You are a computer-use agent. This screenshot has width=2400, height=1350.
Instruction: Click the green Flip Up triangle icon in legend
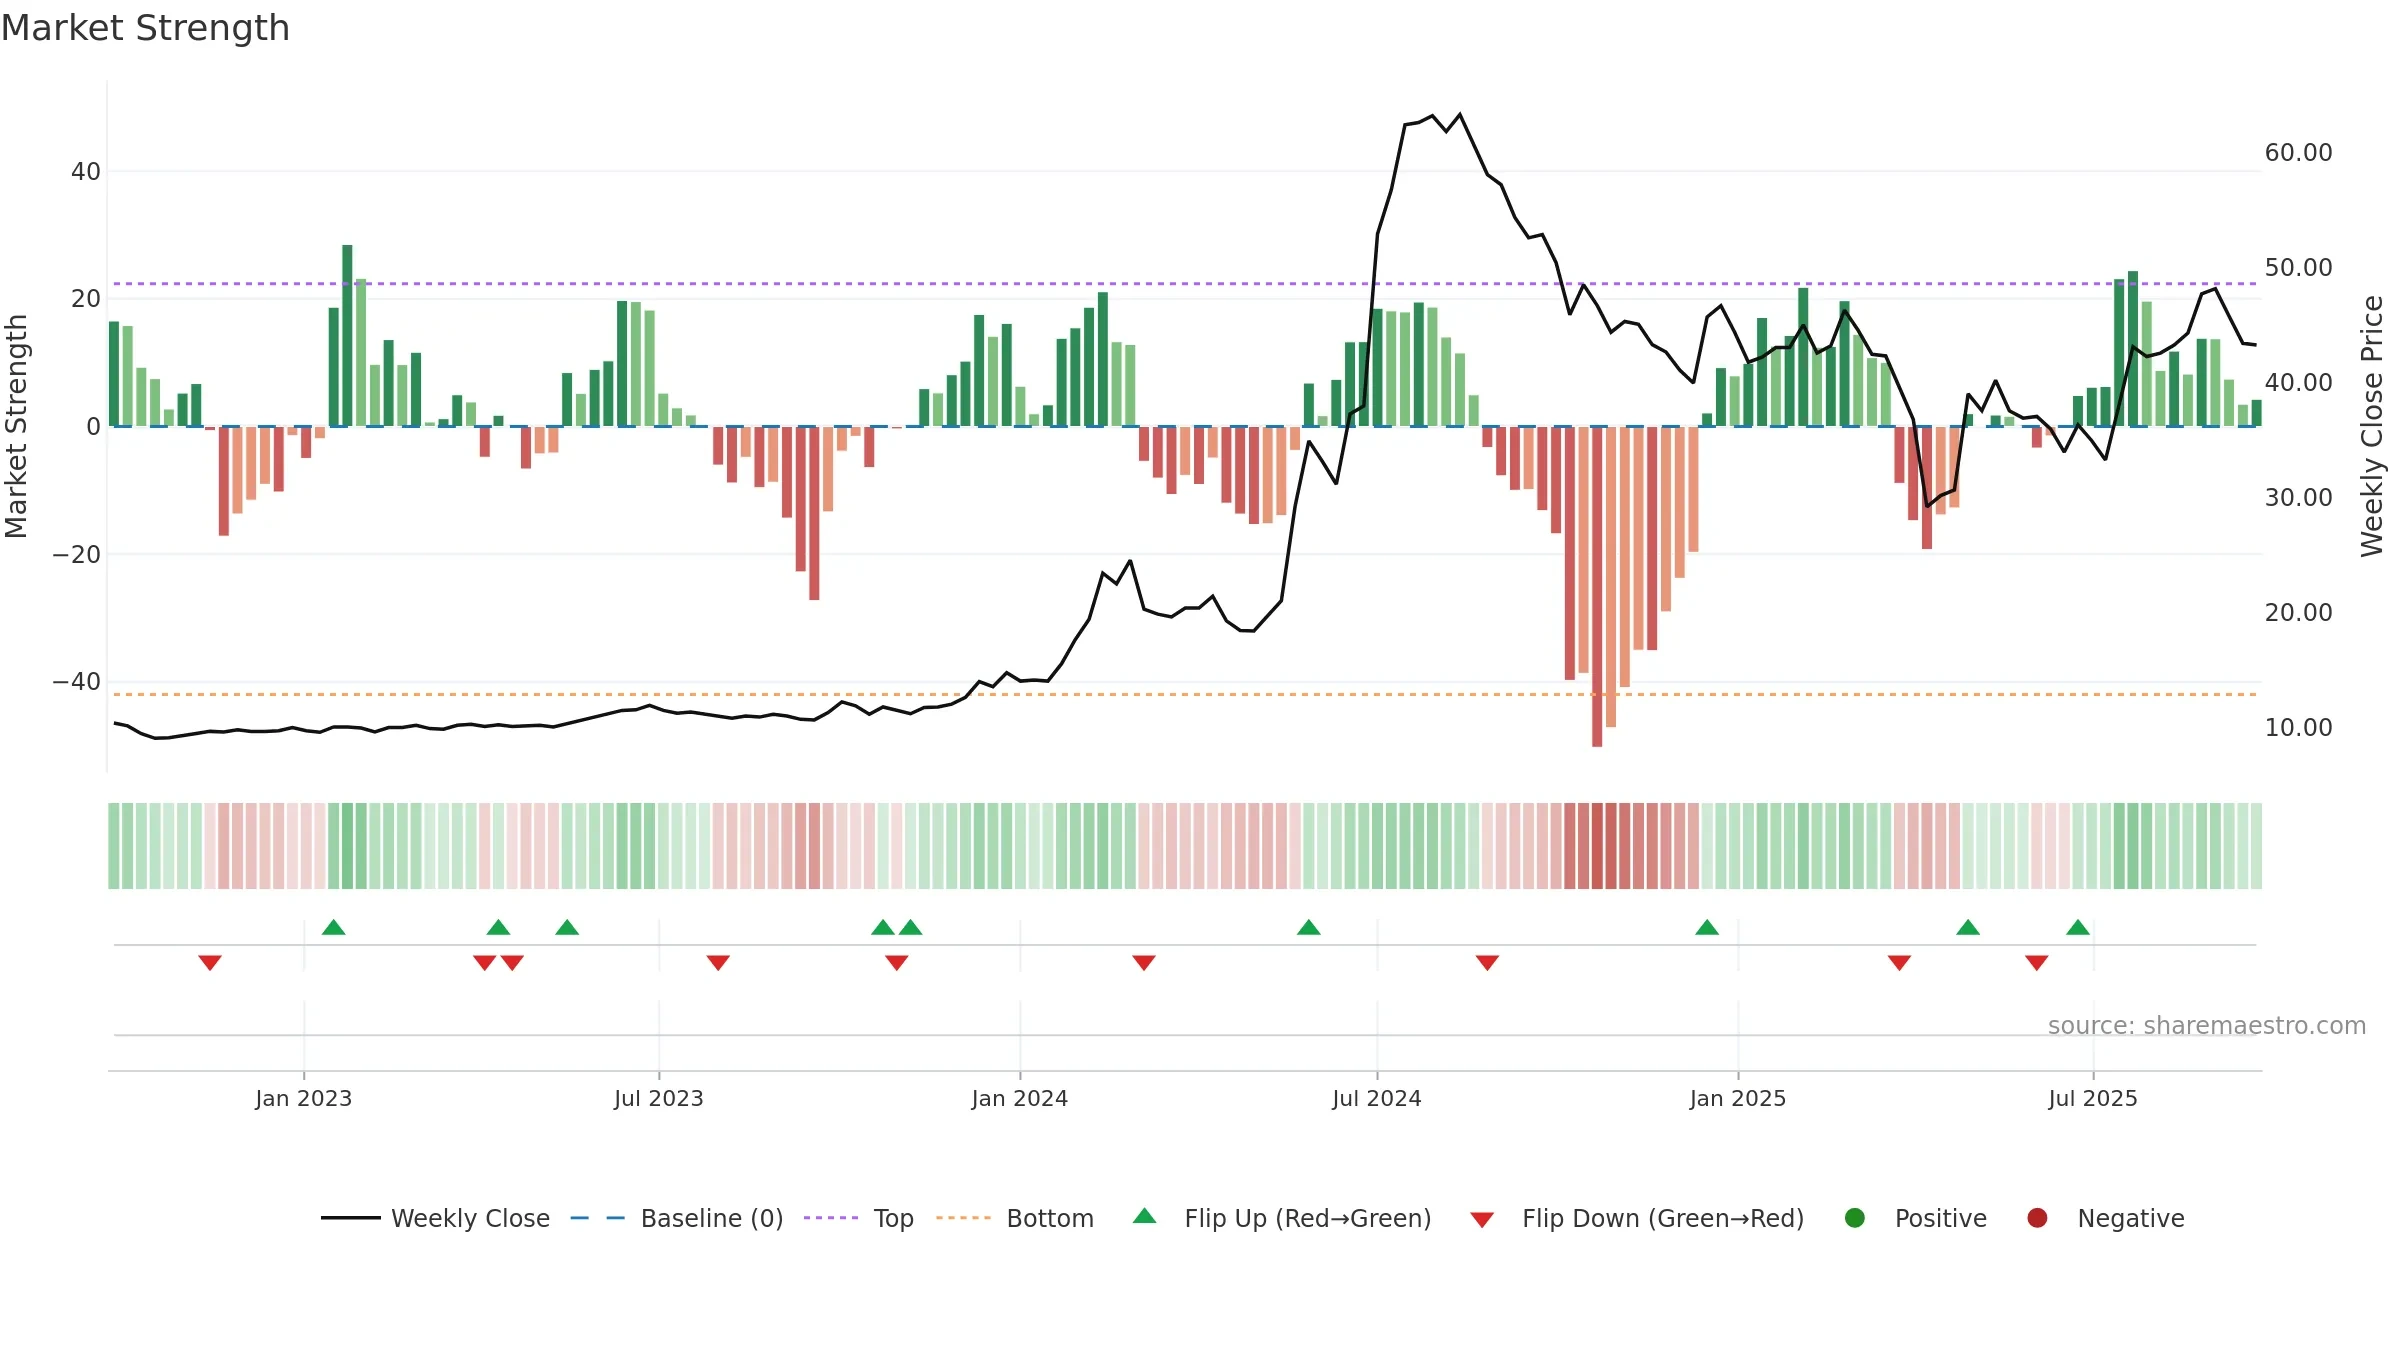(1145, 1216)
